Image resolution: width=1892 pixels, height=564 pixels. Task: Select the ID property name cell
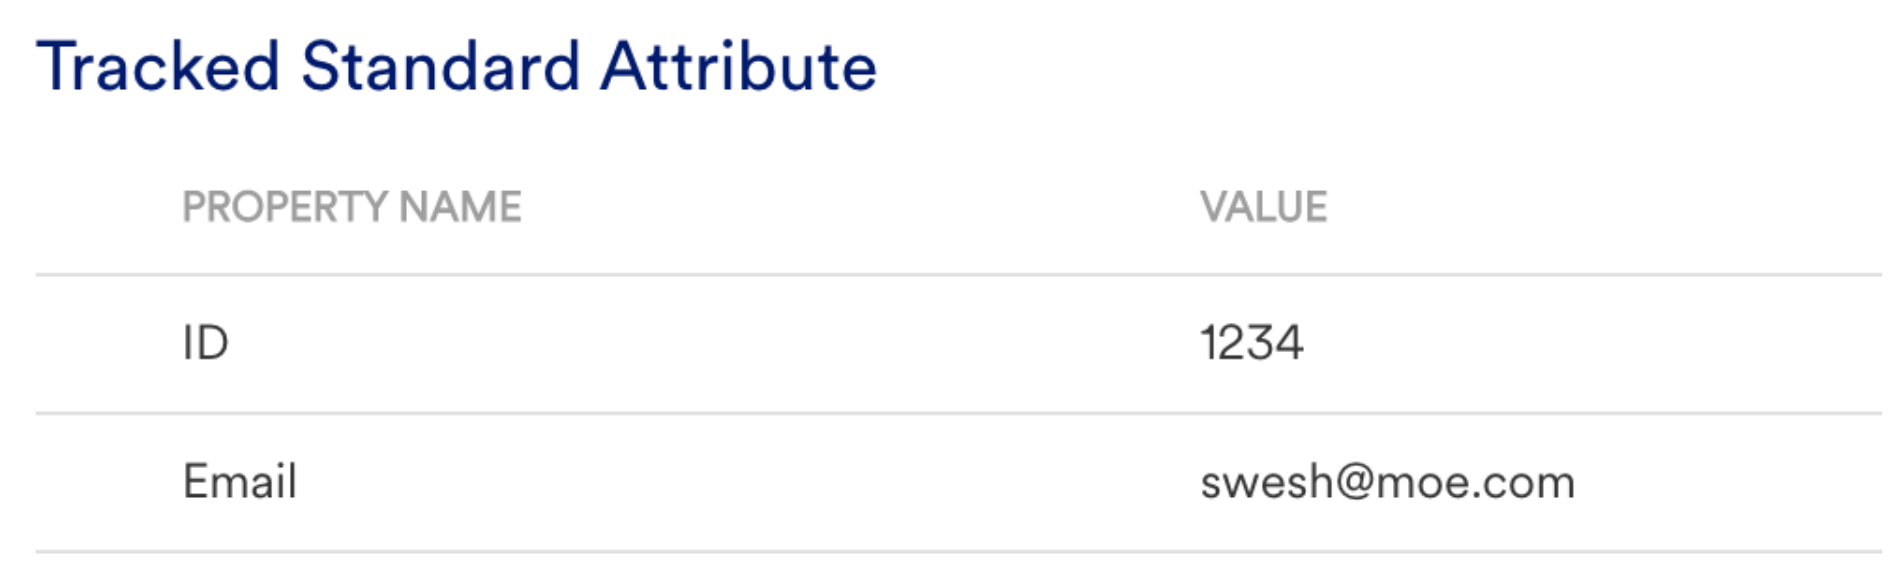click(205, 343)
